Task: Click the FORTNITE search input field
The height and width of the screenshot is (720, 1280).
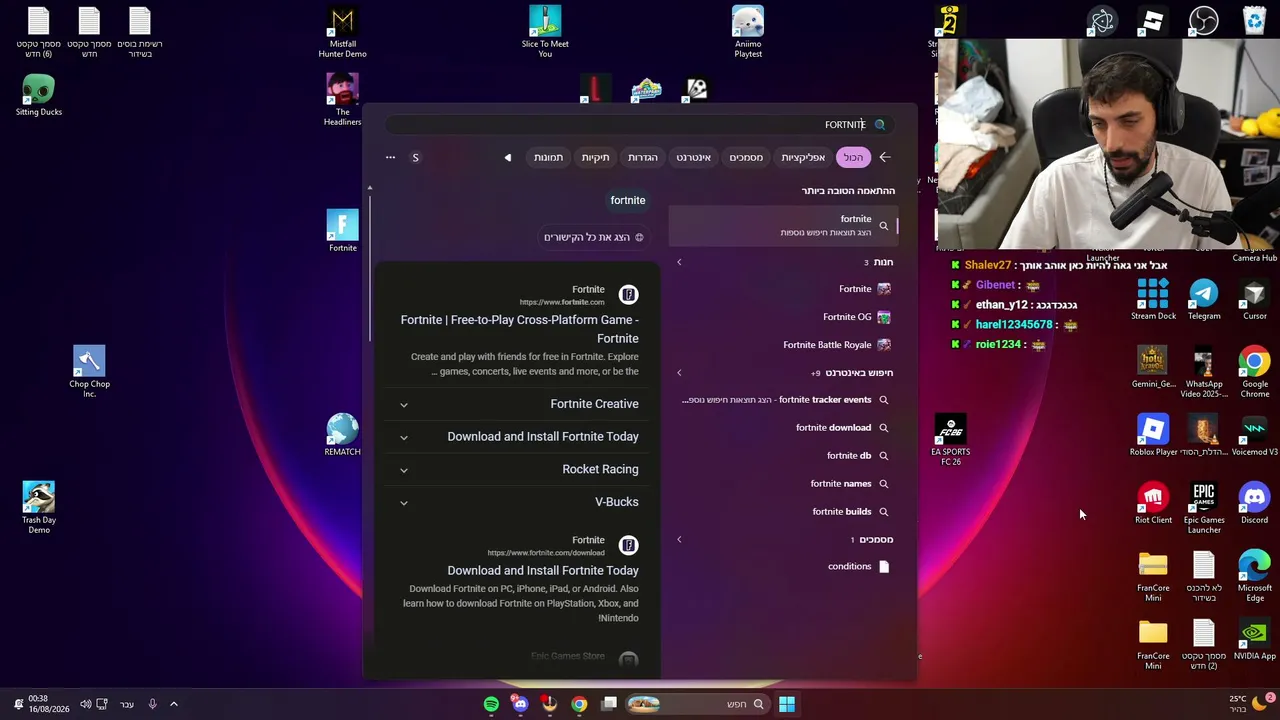Action: [x=640, y=125]
